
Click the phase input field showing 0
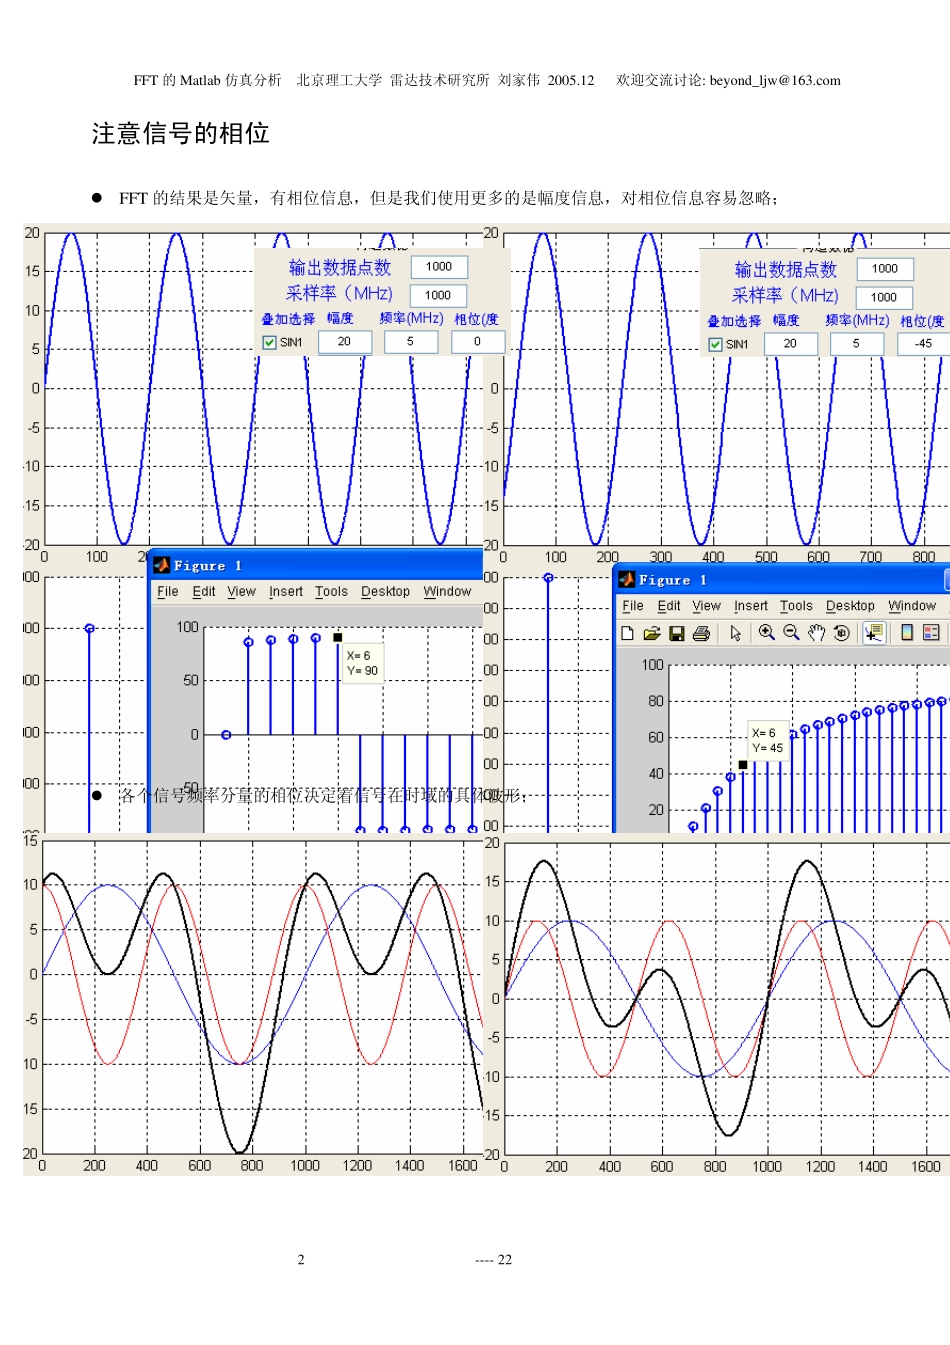(x=477, y=341)
